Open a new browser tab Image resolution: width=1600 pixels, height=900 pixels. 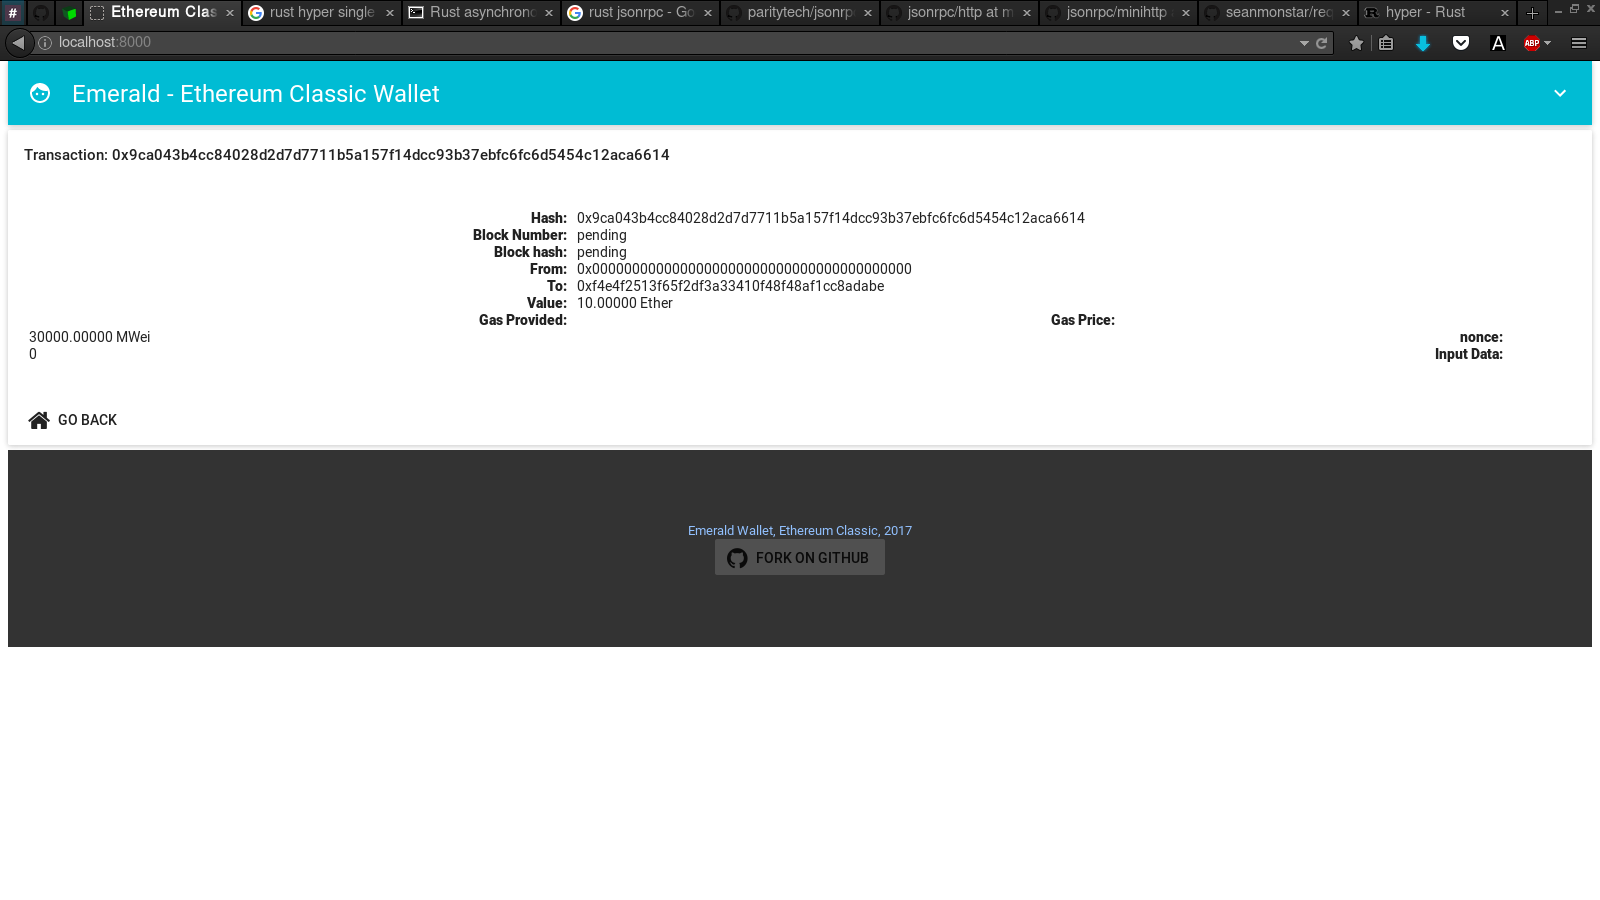tap(1532, 13)
